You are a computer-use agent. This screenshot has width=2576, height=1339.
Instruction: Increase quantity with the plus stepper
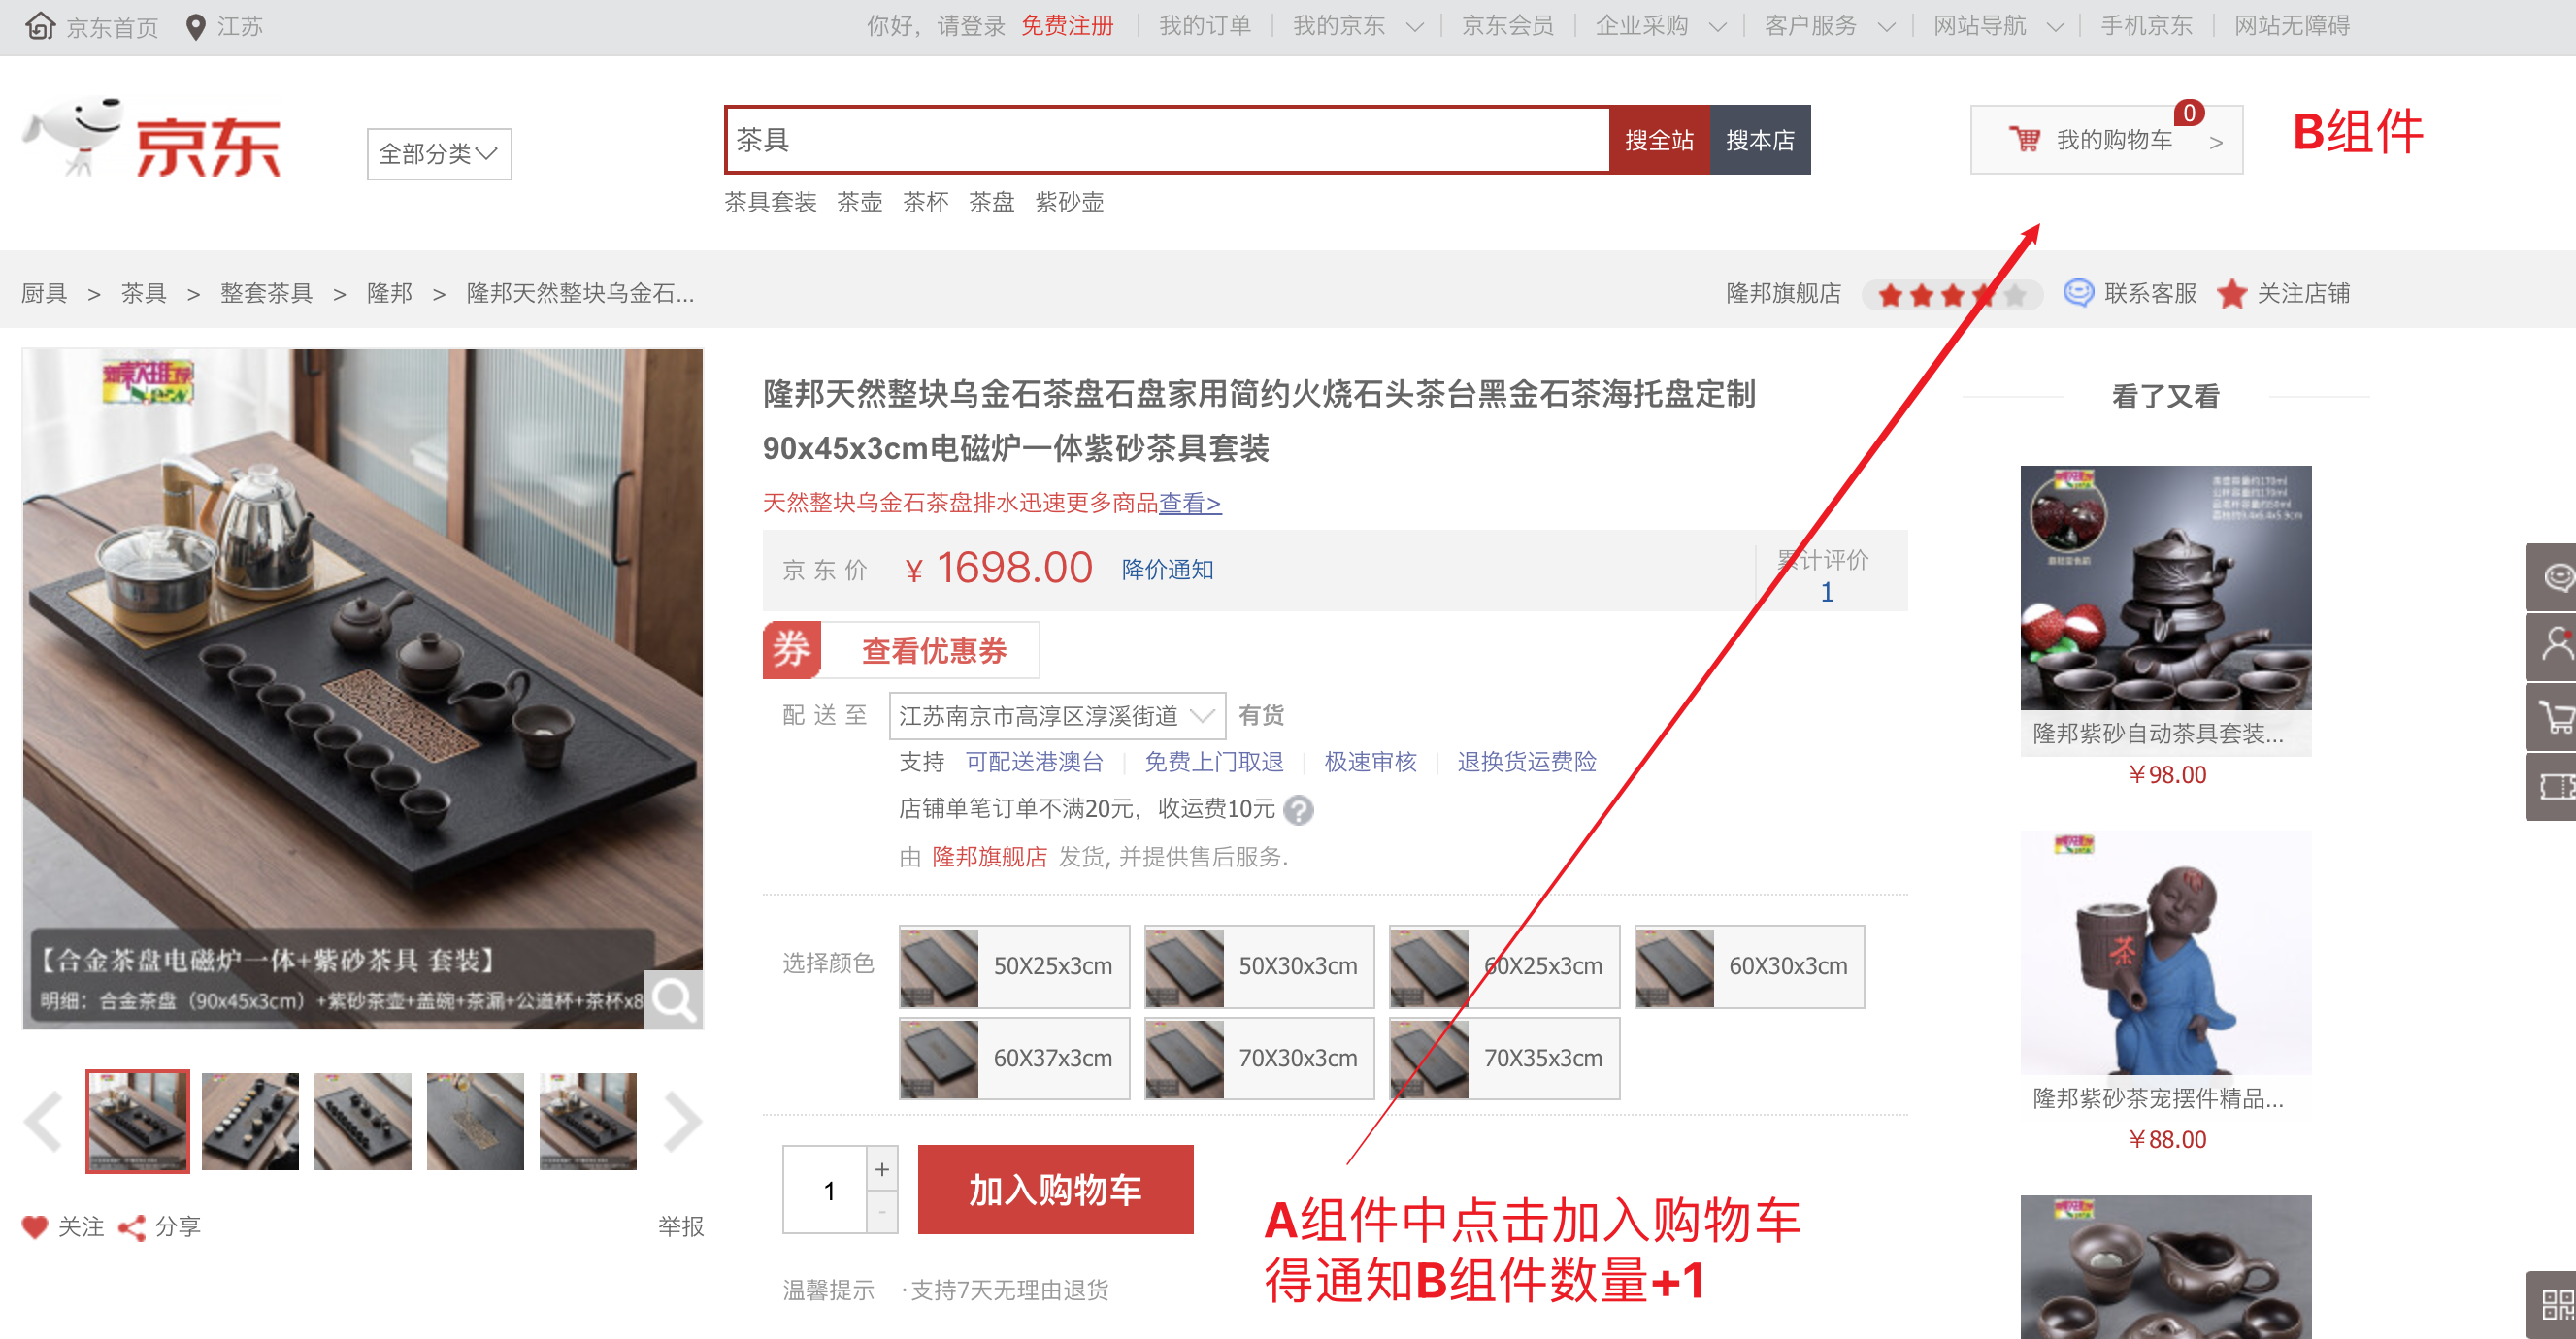[x=881, y=1169]
